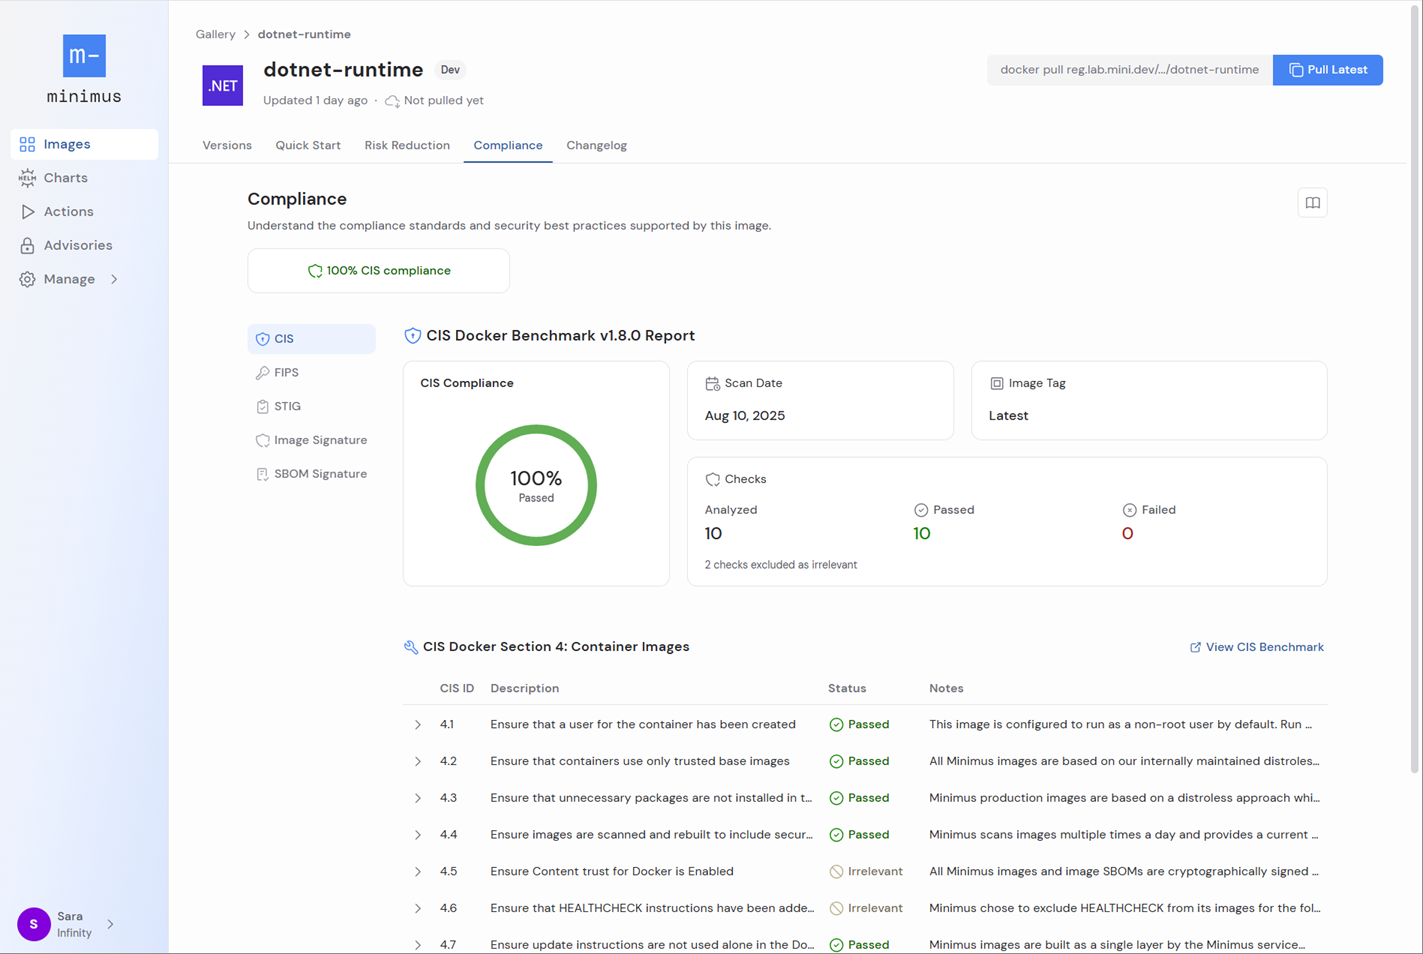Viewport: 1423px width, 954px height.
Task: Click "2 checks excluded as irrelevant" text
Action: click(x=781, y=565)
